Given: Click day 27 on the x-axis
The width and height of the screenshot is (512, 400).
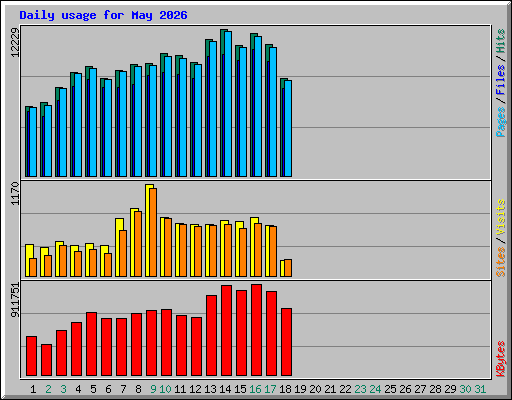Looking at the screenshot, I should point(420,389).
